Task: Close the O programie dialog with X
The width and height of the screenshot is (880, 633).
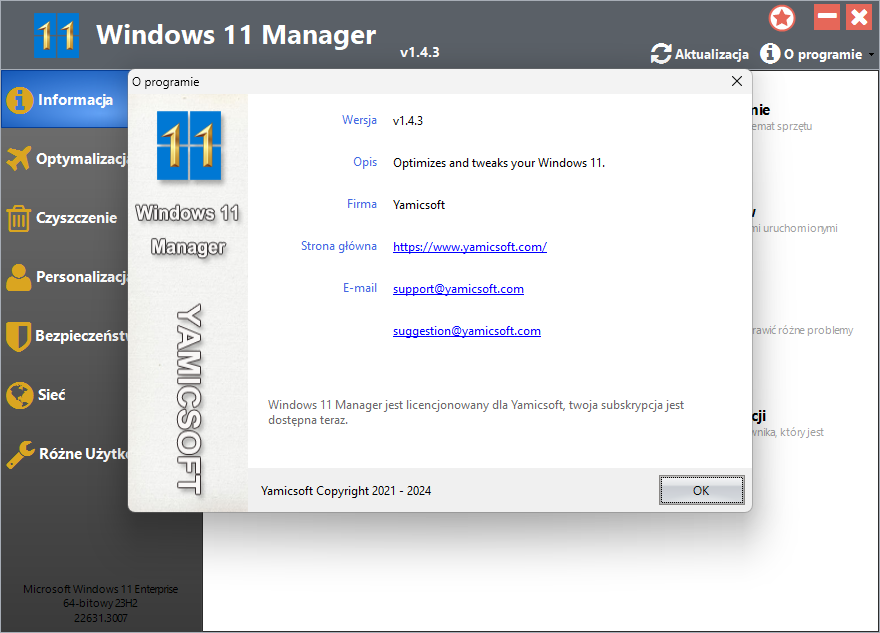Action: 737,81
